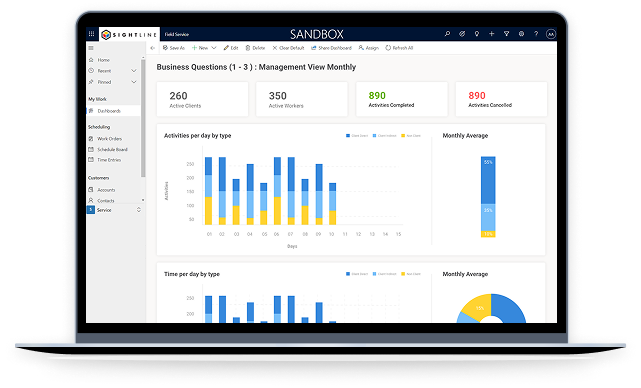Screen dimensions: 641x388
Task: Open Schedule Board in the sidebar
Action: point(108,149)
